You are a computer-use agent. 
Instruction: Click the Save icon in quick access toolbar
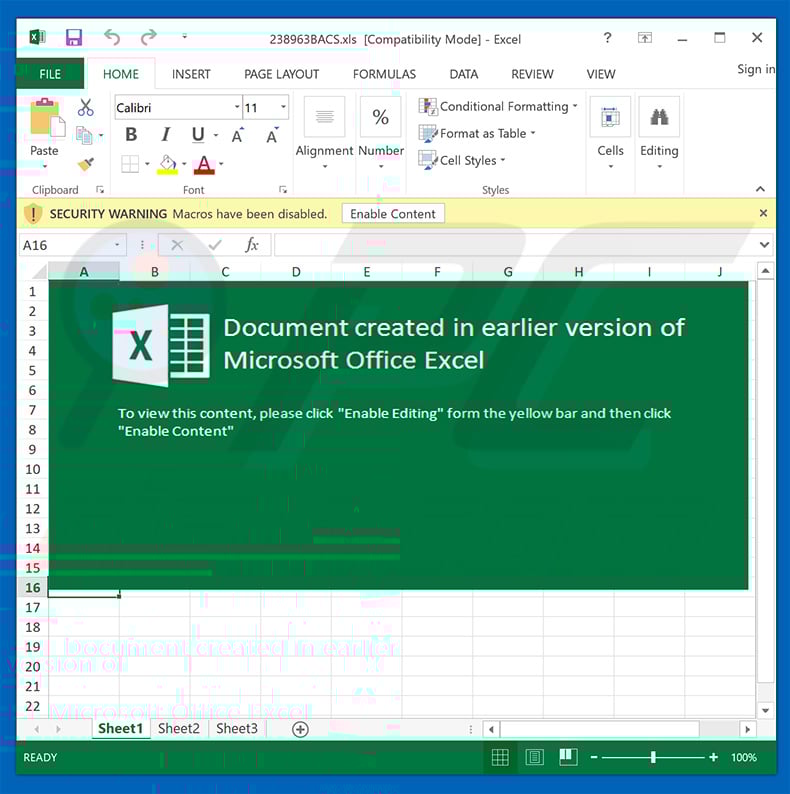coord(74,37)
